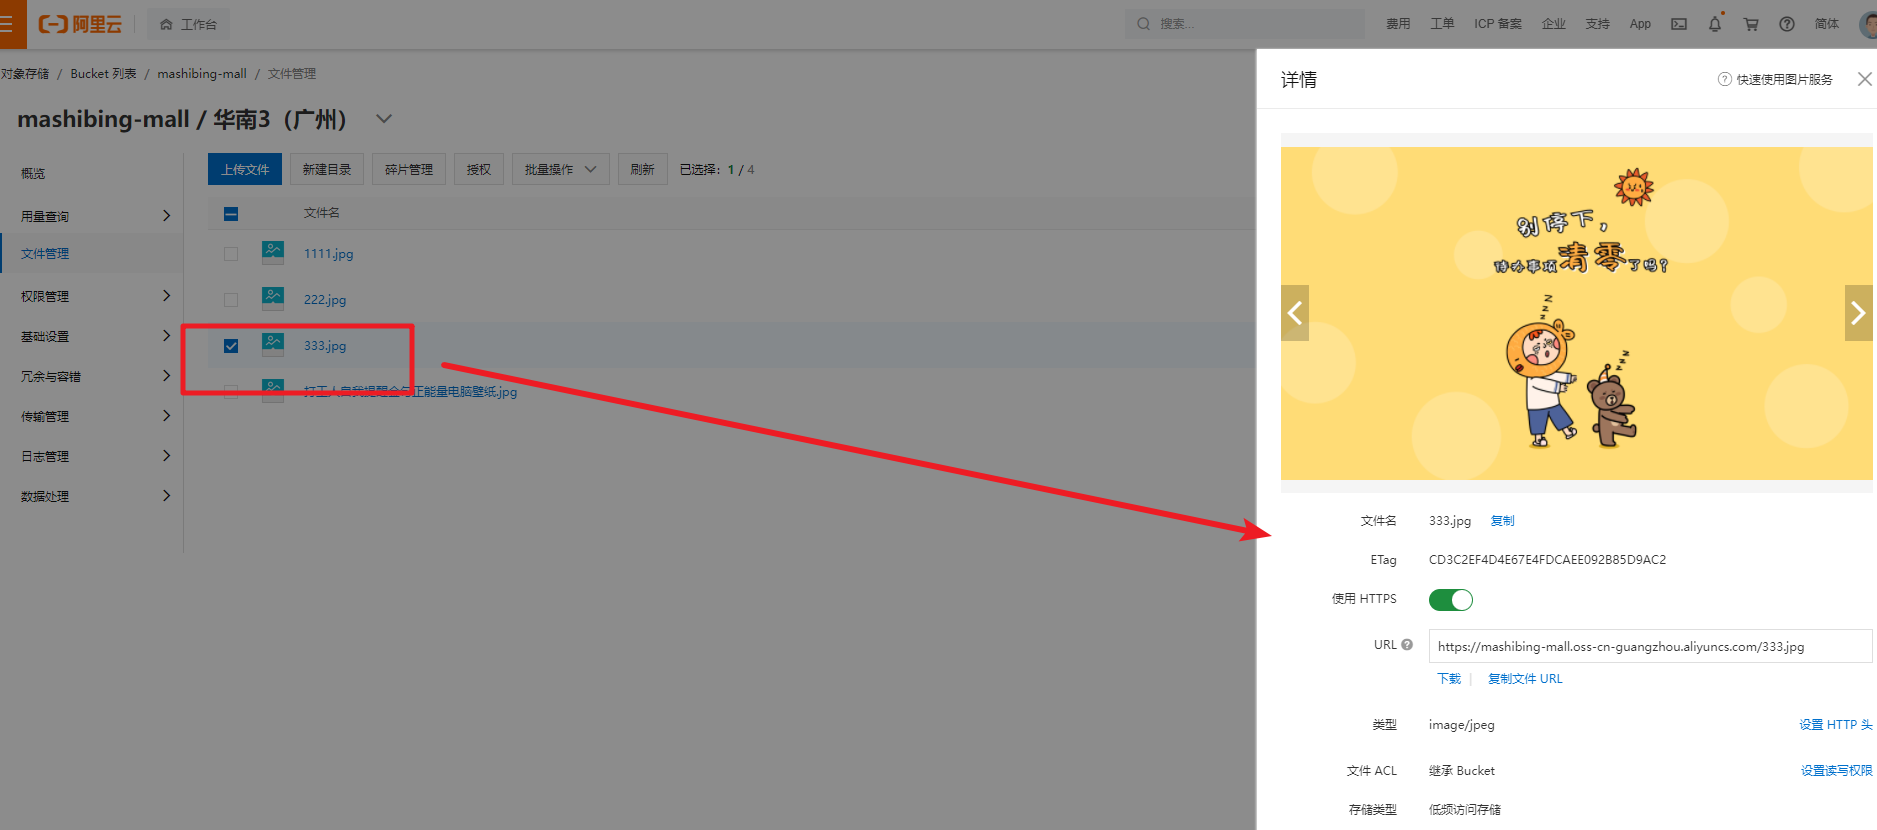Screen dimensions: 1877x830
Task: Open the hamburger menu icon
Action: (8, 24)
